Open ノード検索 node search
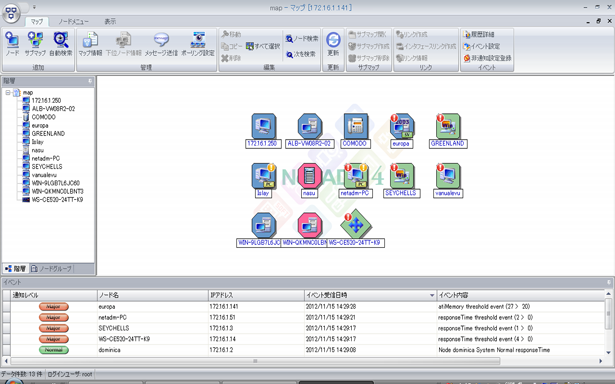The height and width of the screenshot is (384, 615). (302, 38)
